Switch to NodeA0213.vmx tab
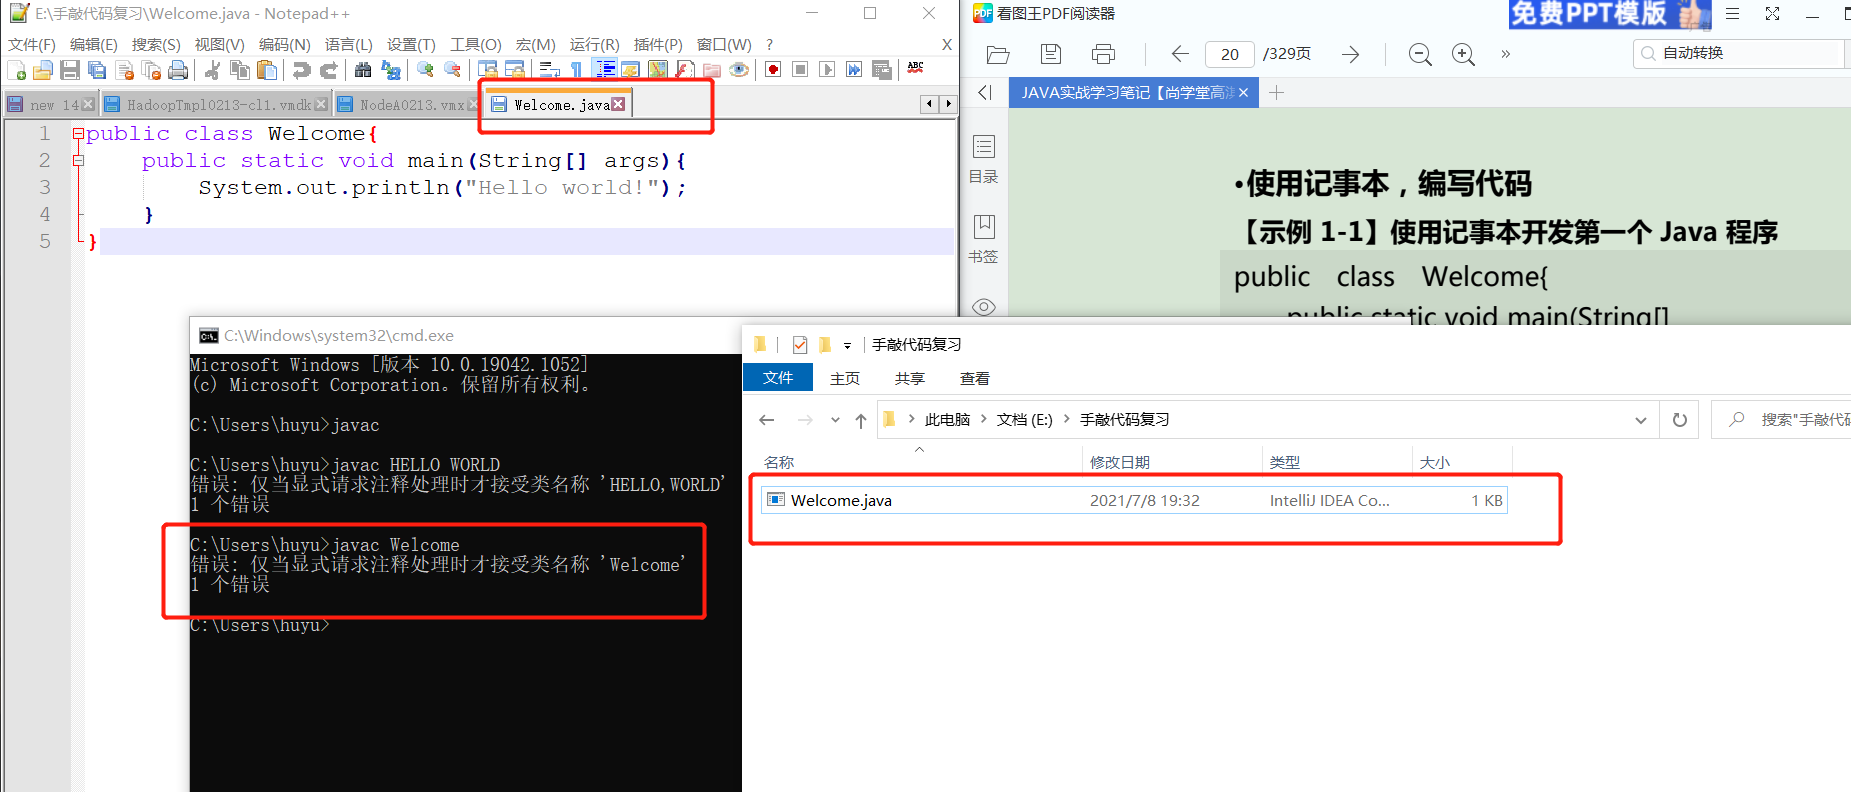 point(408,104)
